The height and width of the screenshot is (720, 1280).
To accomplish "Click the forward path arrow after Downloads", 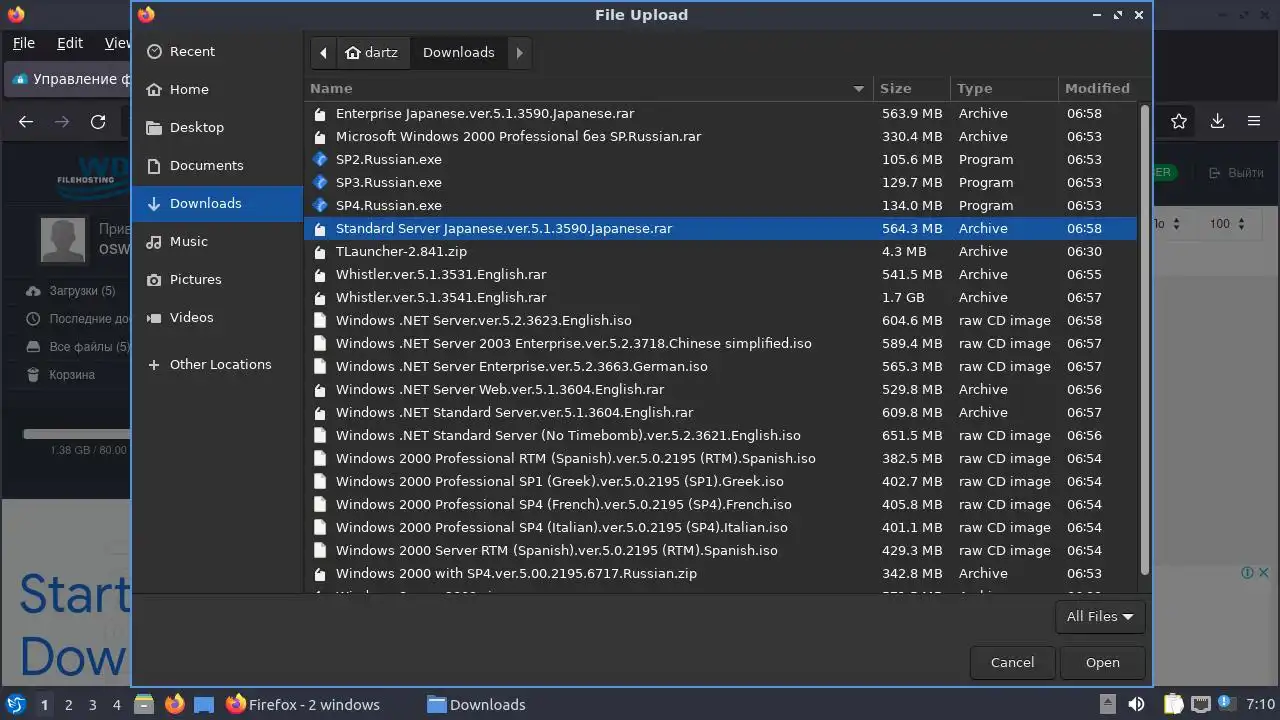I will click(519, 52).
